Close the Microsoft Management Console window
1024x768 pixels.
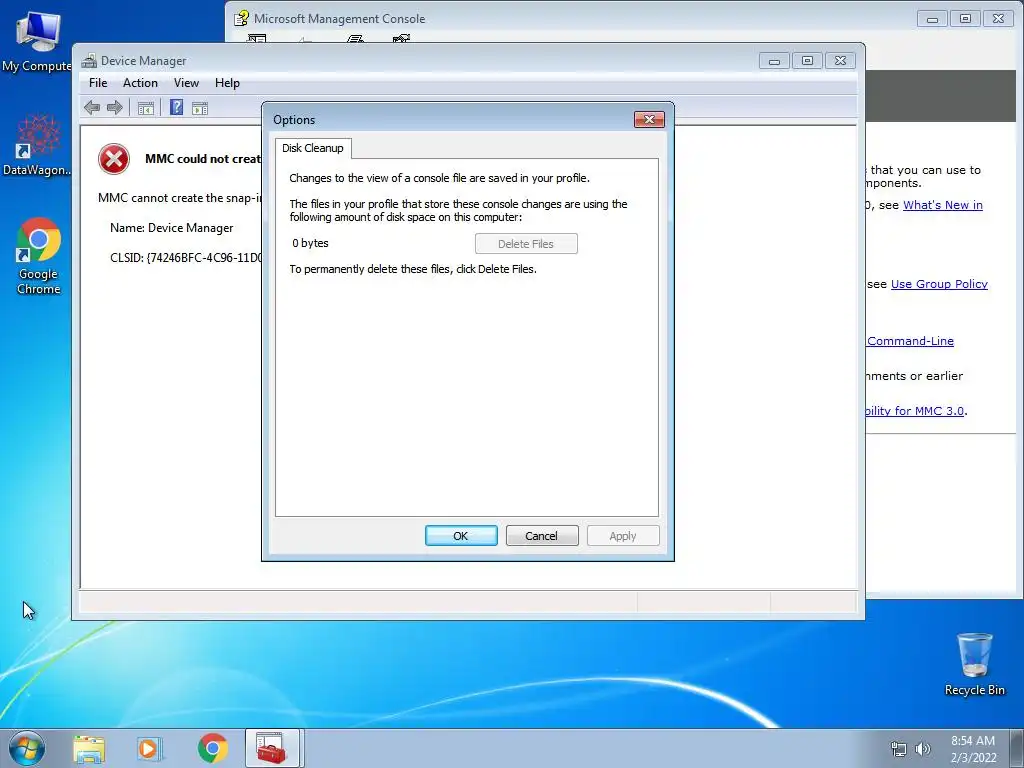pos(999,19)
